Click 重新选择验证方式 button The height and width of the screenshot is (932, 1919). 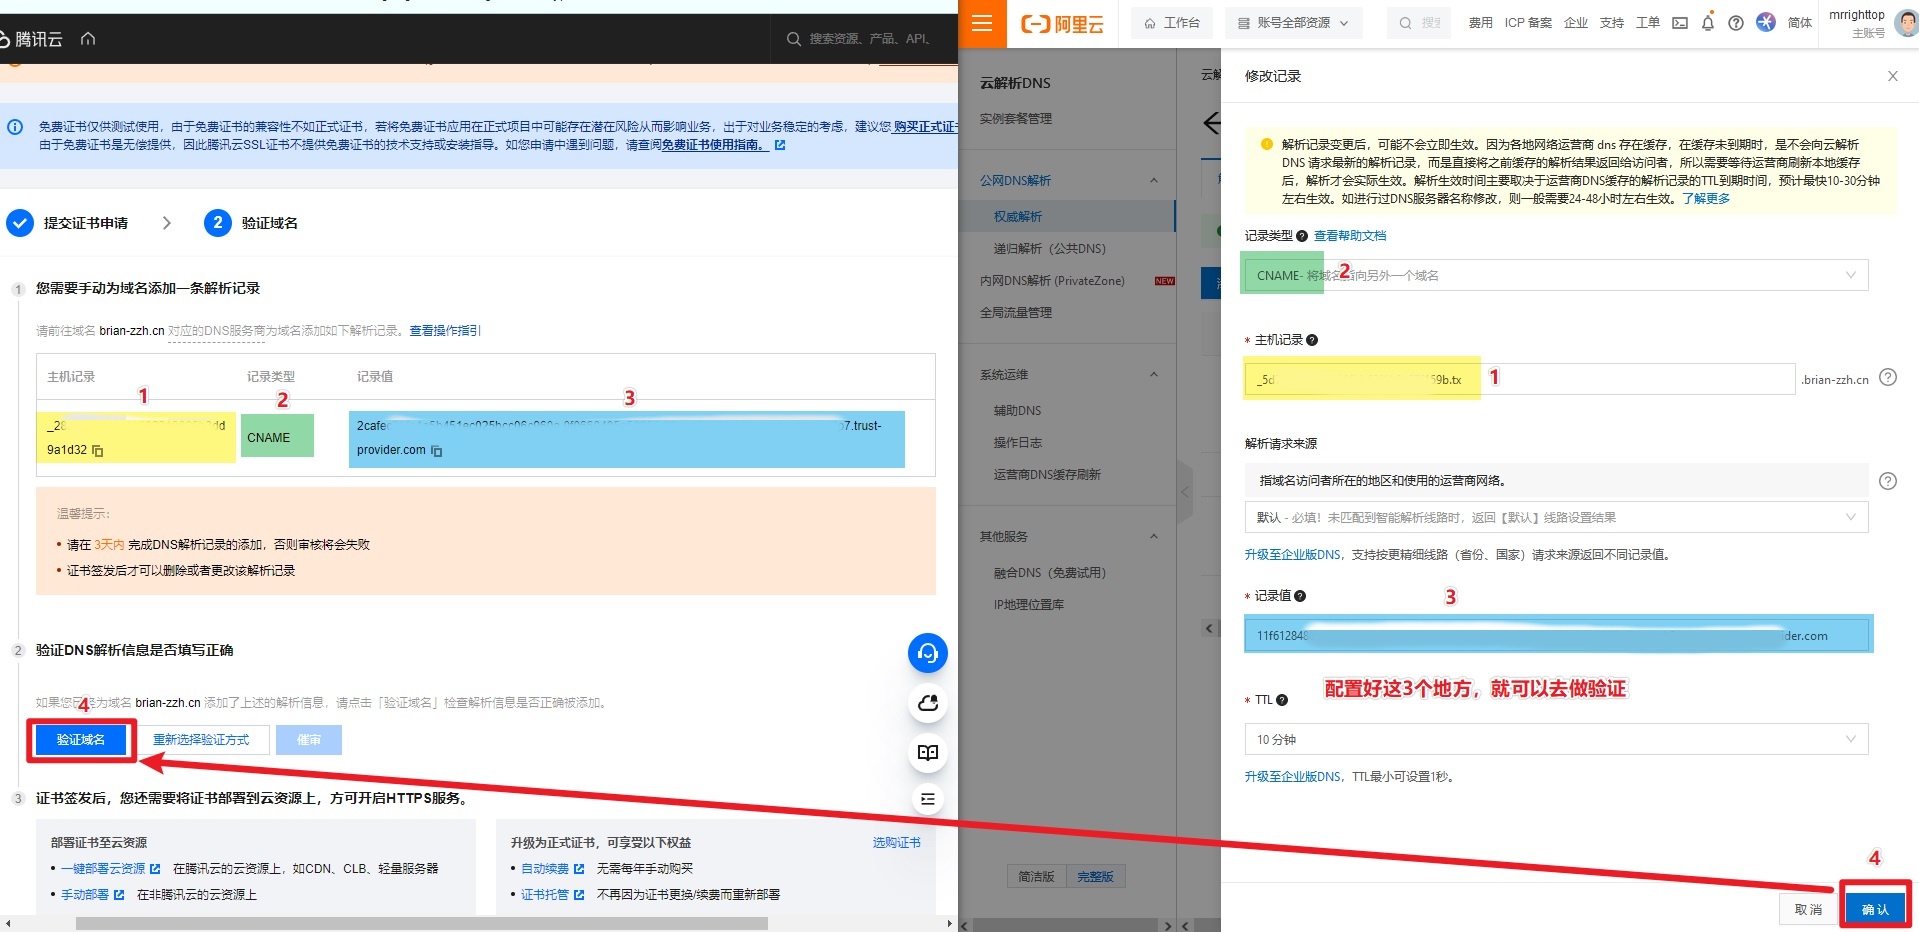201,739
